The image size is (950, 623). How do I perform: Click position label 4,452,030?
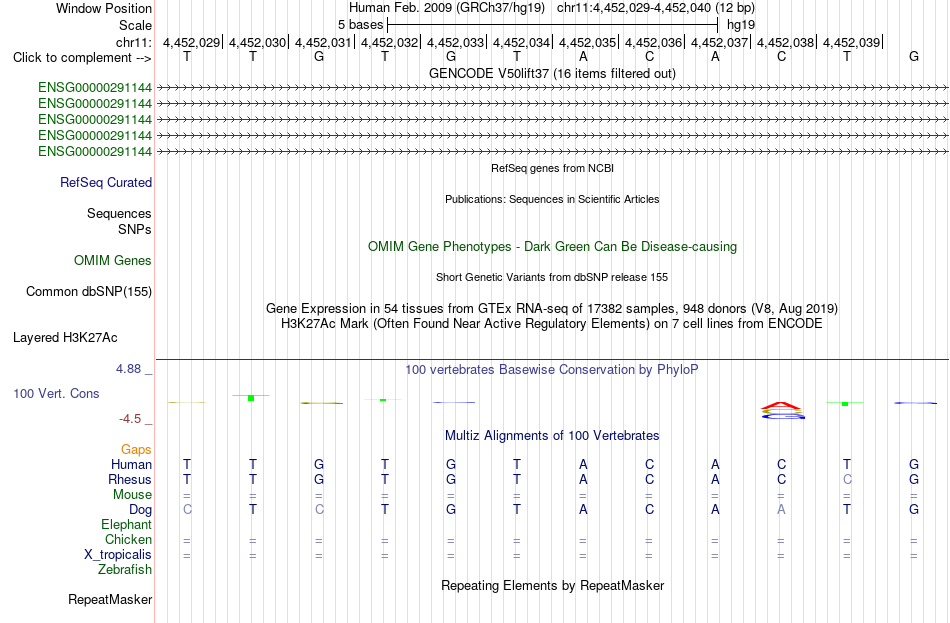257,42
